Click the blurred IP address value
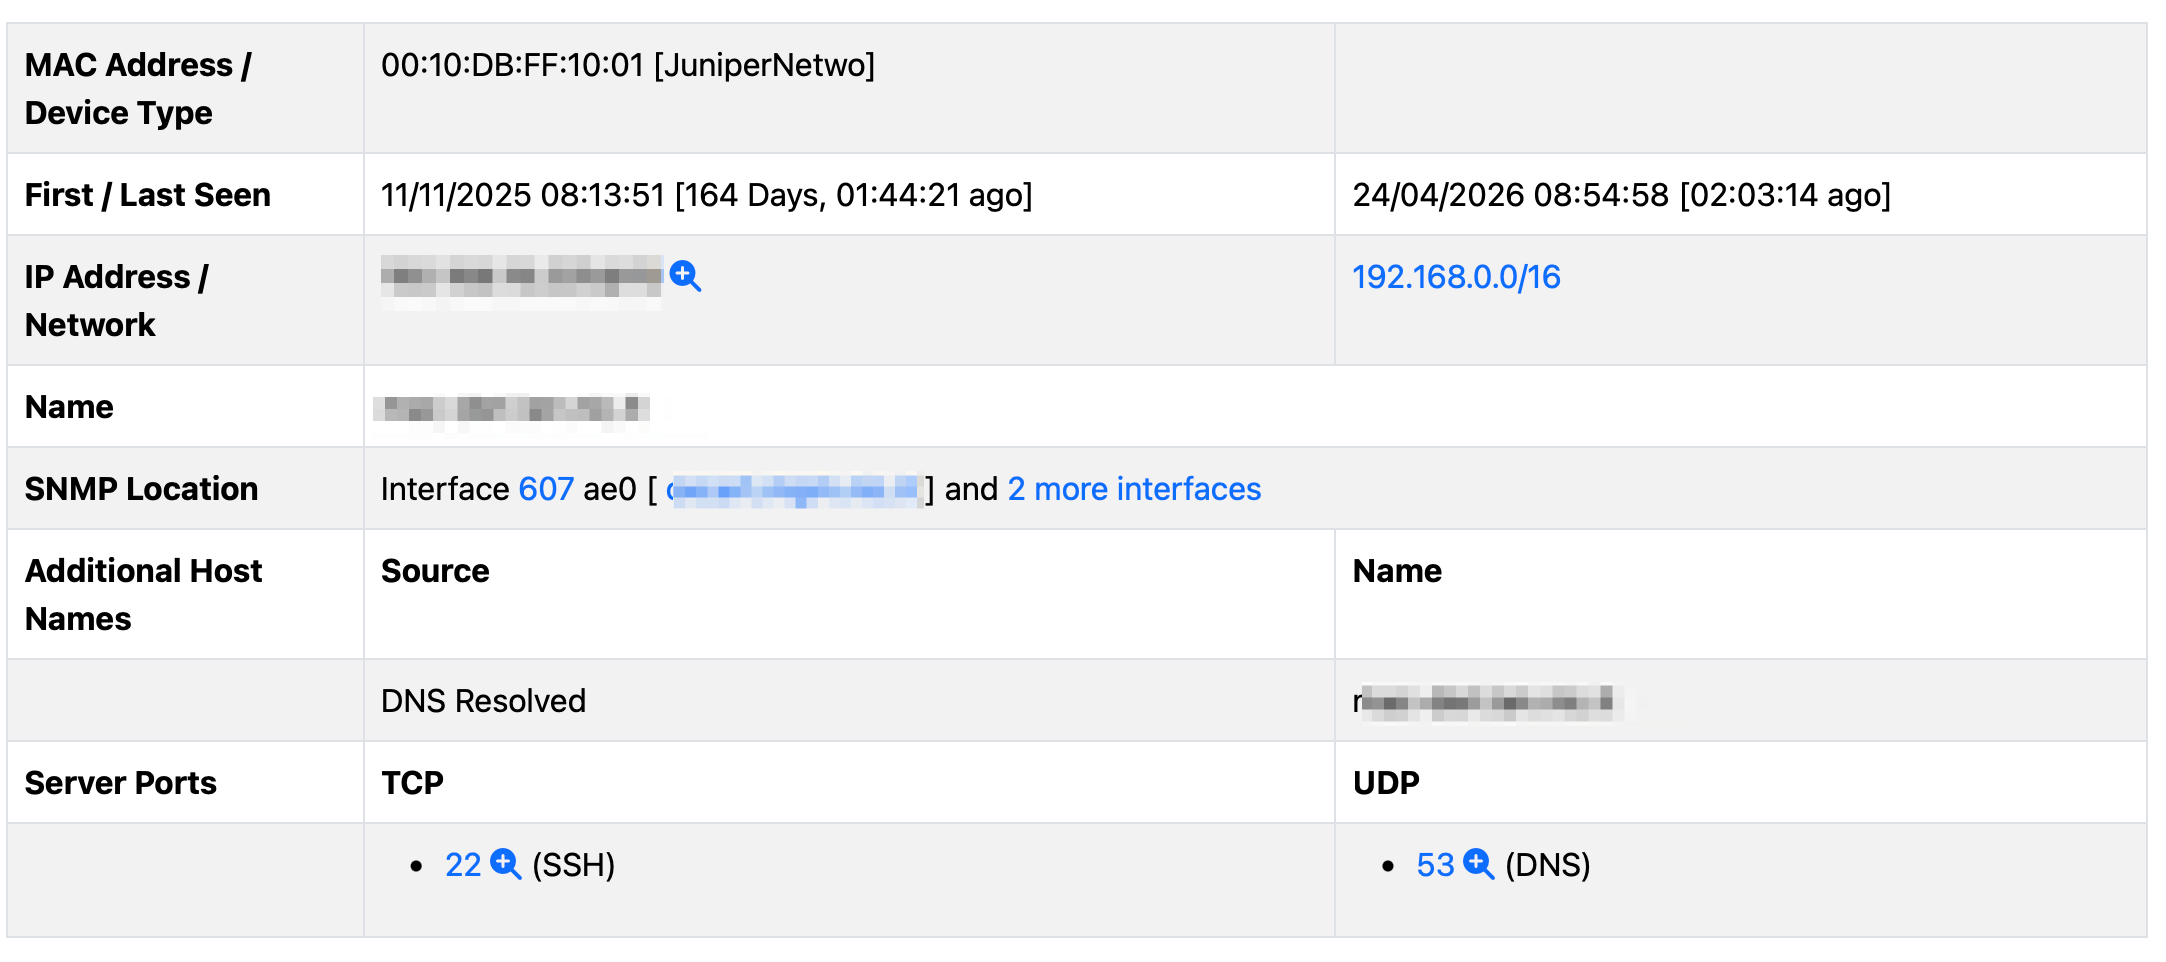This screenshot has width=2166, height=962. pyautogui.click(x=521, y=277)
